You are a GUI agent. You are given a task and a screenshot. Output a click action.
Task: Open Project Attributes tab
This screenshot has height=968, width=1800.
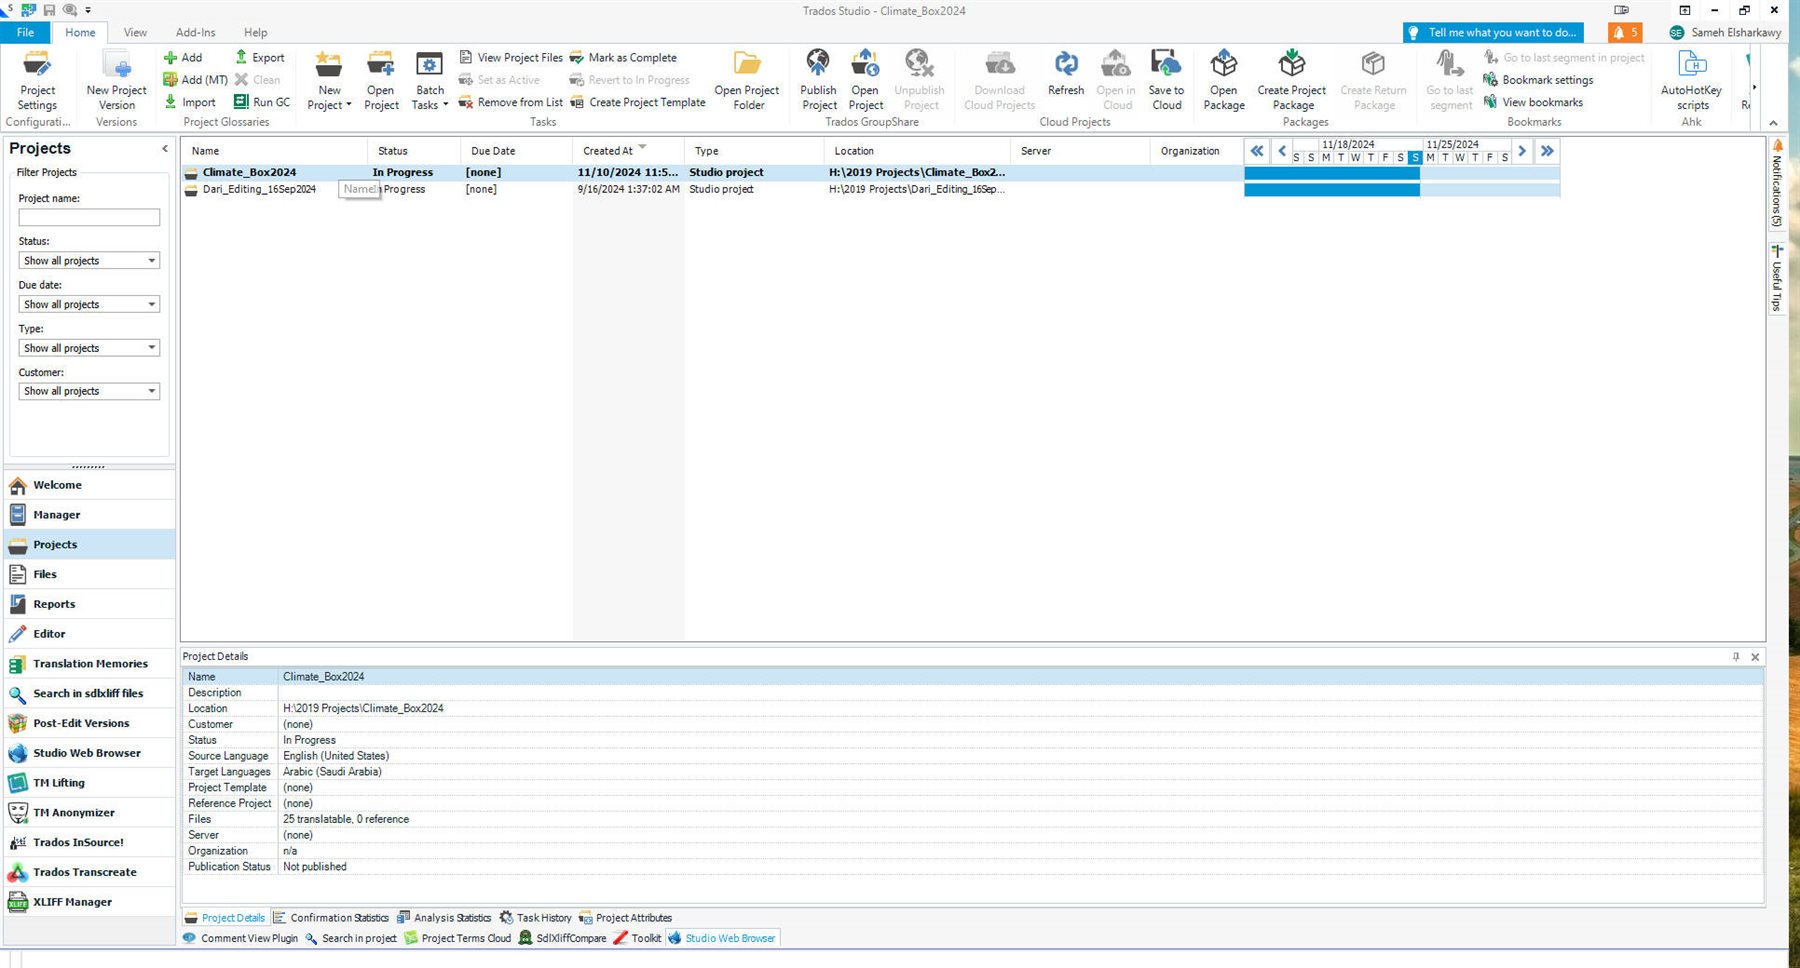click(x=626, y=918)
